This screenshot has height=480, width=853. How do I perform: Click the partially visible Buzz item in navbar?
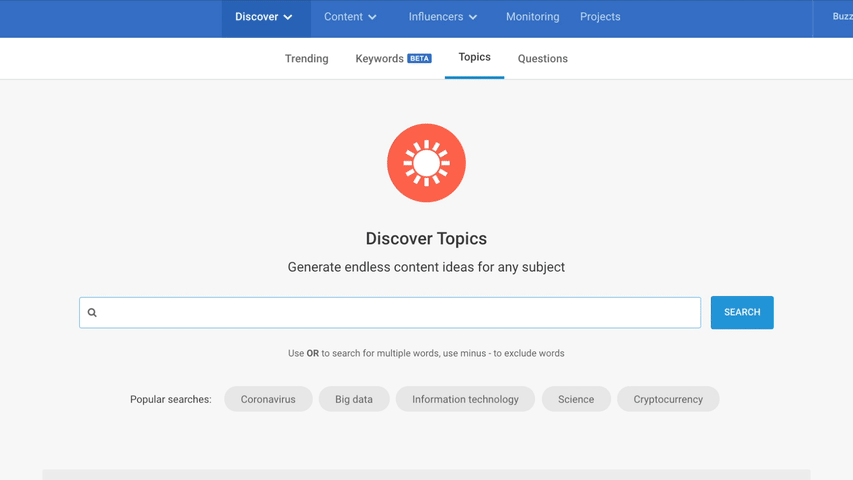coord(841,17)
